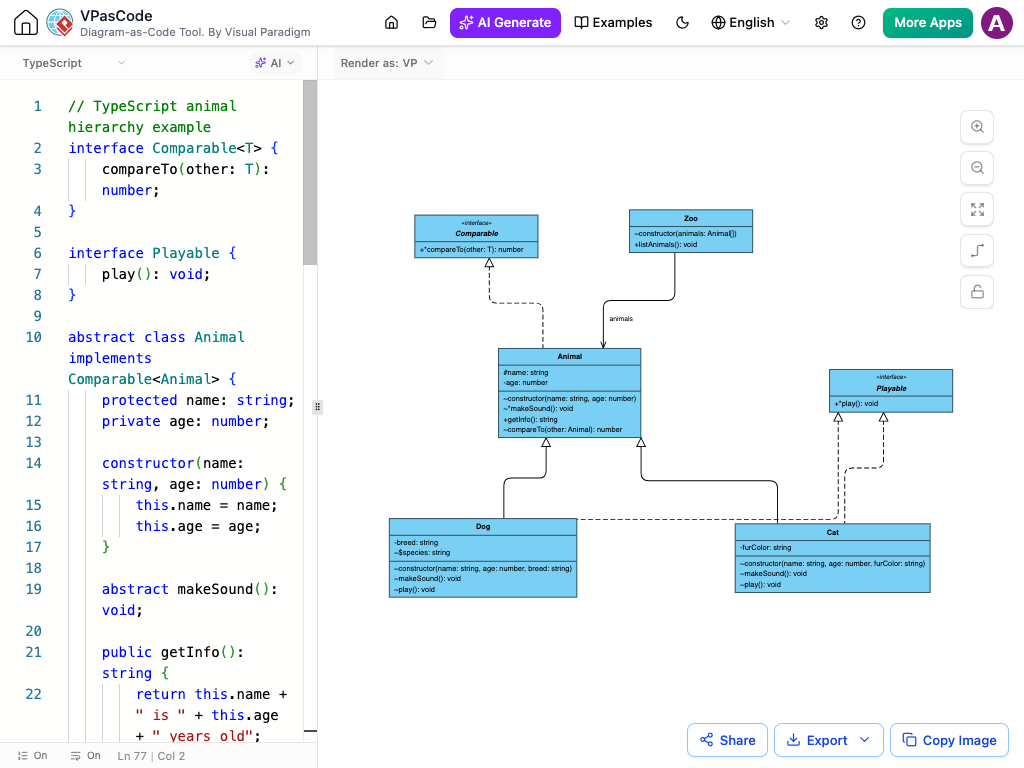Expand the AI dropdown above editor
This screenshot has height=768, width=1024.
[x=275, y=63]
